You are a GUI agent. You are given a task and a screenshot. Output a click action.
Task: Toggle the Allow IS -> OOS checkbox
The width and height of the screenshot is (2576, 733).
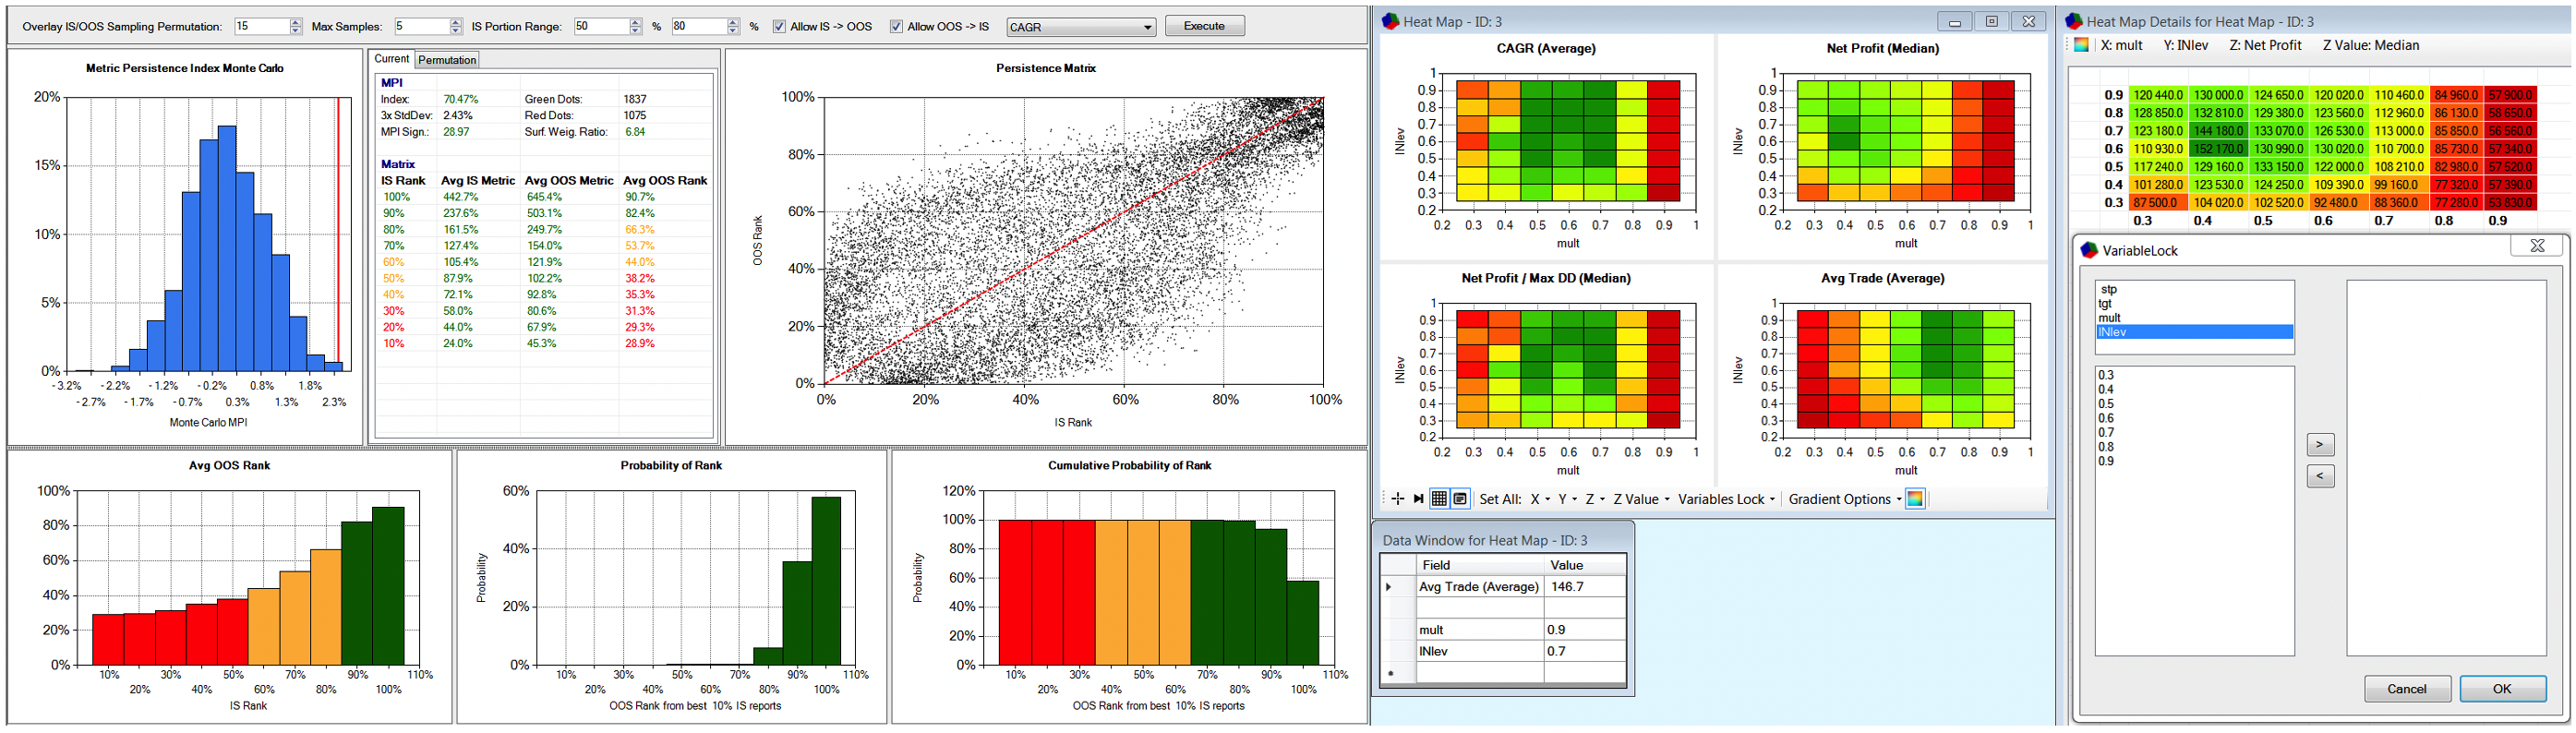[x=779, y=27]
